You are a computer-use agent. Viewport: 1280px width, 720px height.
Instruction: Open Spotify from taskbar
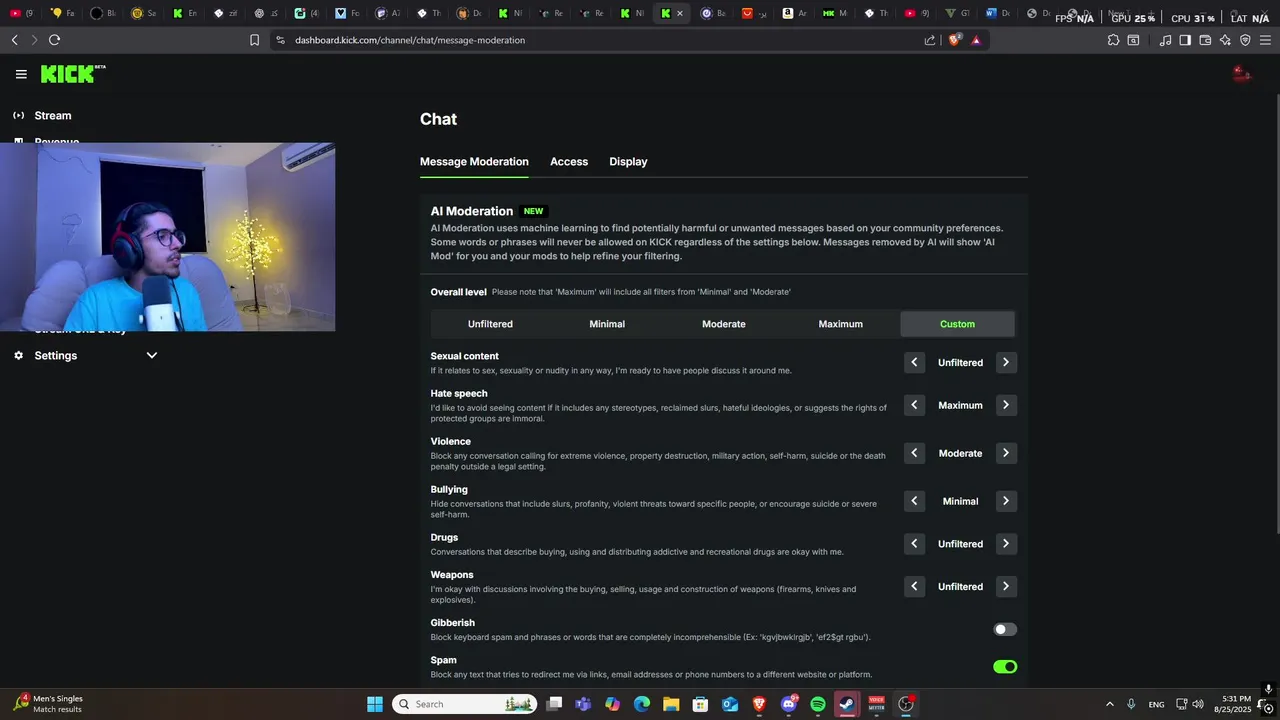coord(818,704)
